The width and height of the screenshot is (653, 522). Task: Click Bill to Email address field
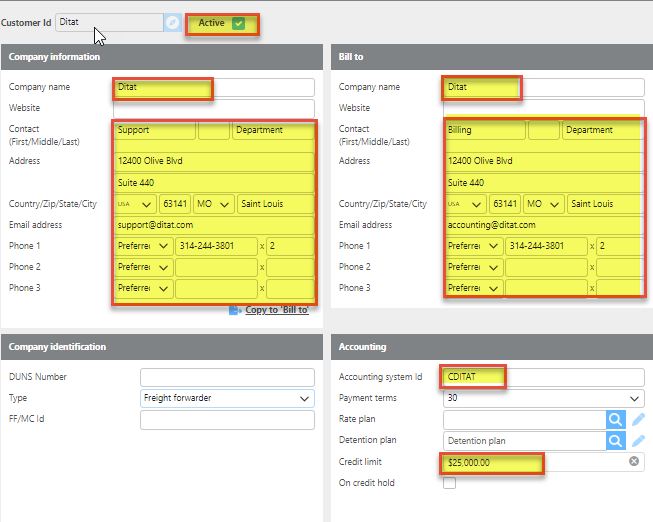pos(541,225)
